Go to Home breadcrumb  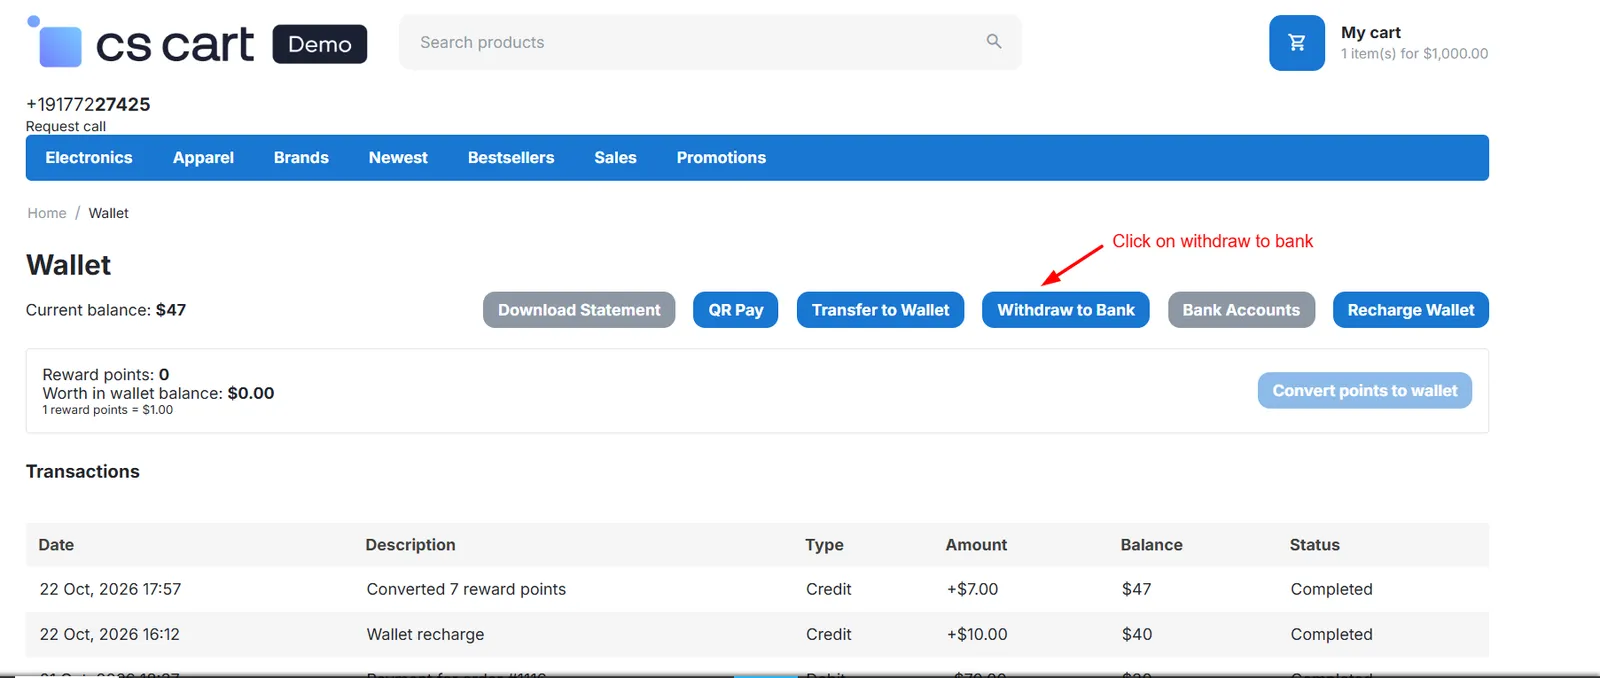click(x=47, y=213)
